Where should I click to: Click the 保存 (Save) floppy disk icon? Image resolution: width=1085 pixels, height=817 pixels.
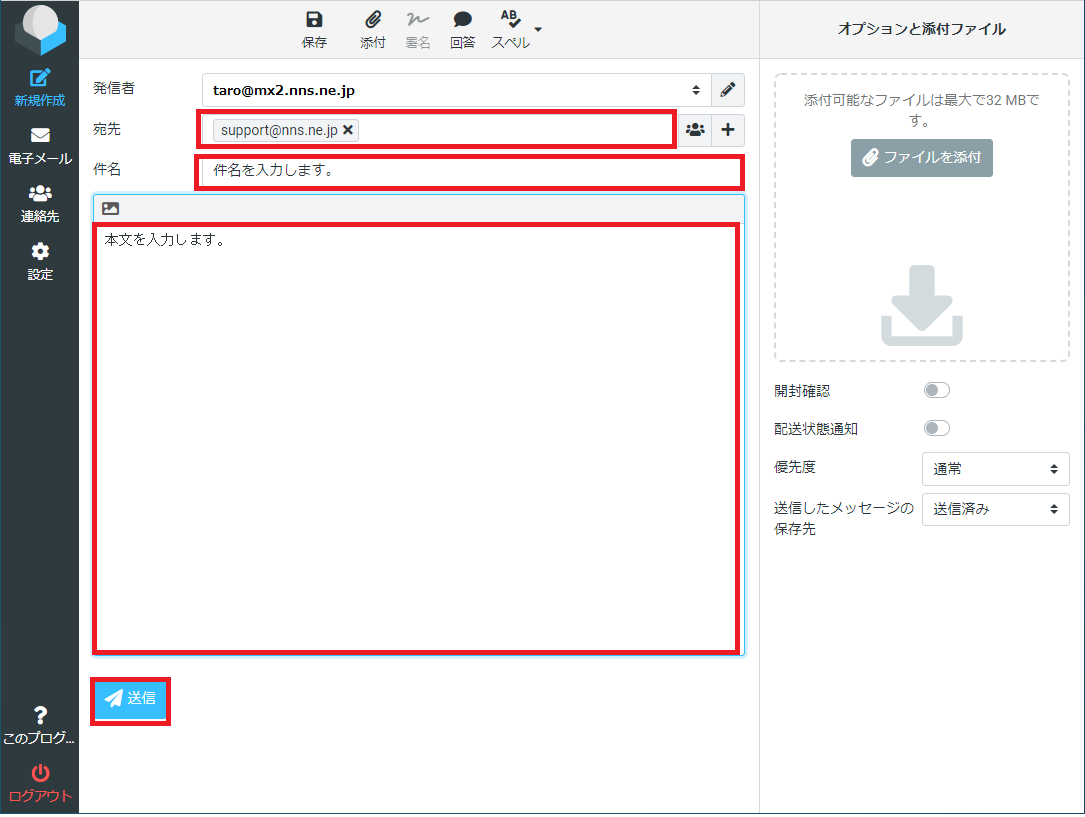314,20
